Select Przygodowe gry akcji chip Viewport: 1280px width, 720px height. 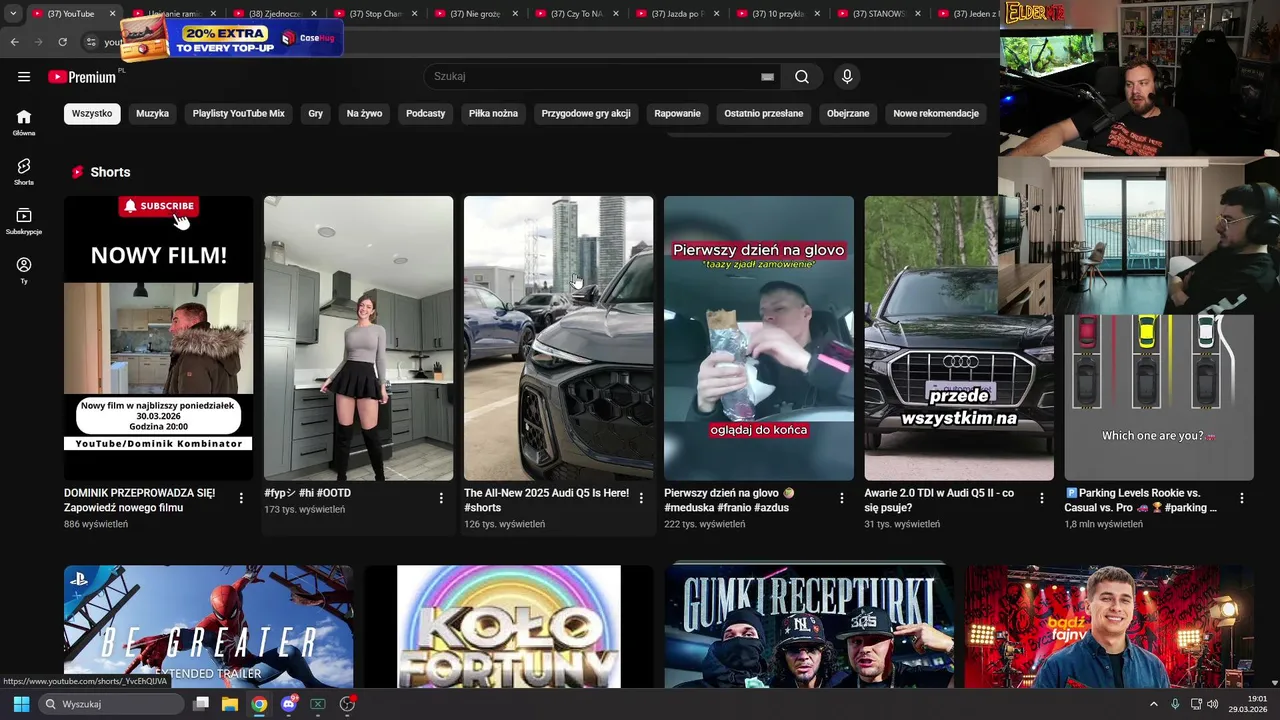tap(586, 114)
